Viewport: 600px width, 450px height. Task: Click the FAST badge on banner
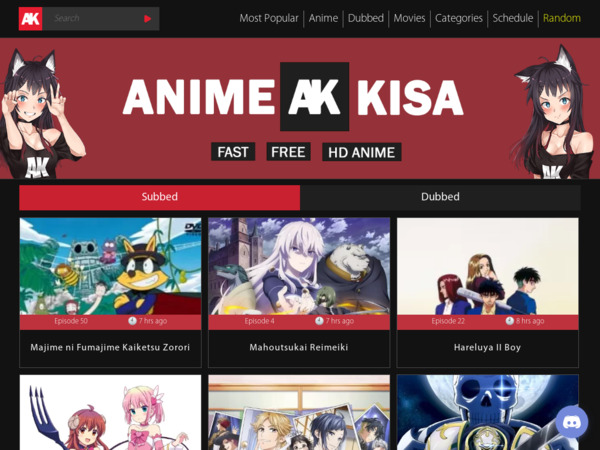[233, 152]
